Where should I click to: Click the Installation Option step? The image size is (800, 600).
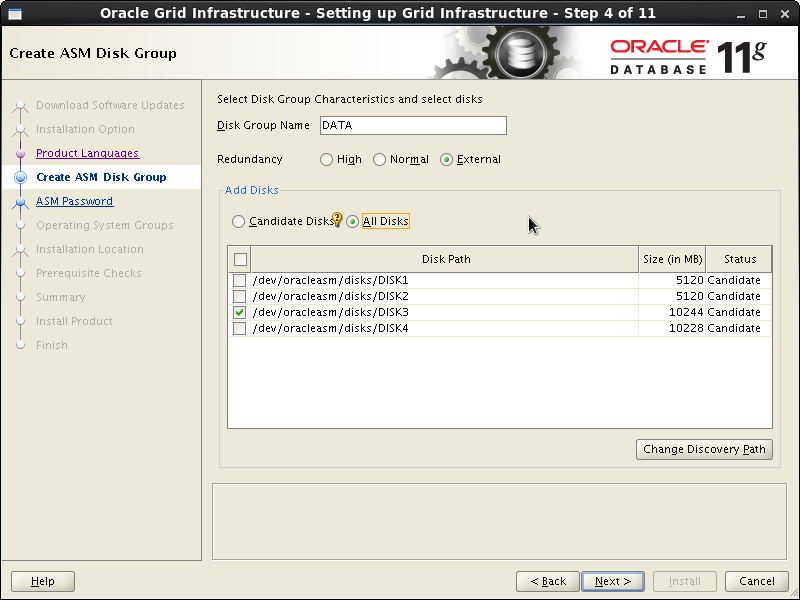[x=85, y=129]
